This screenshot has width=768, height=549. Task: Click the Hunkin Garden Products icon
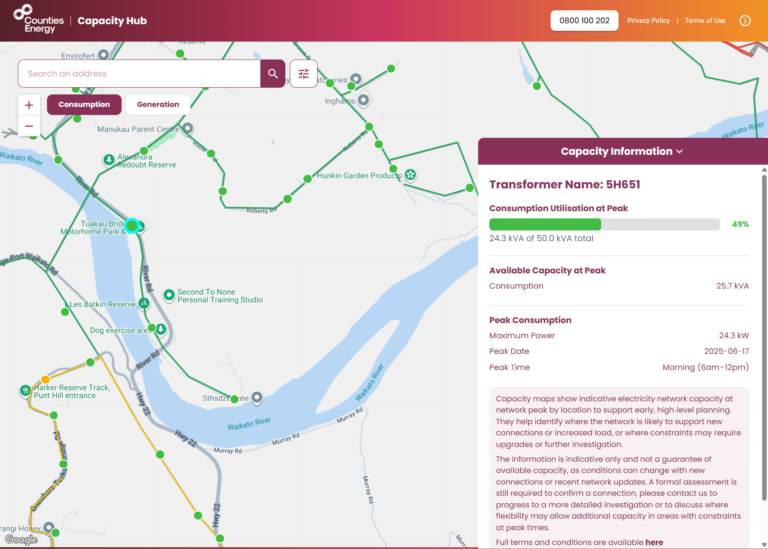(x=410, y=174)
